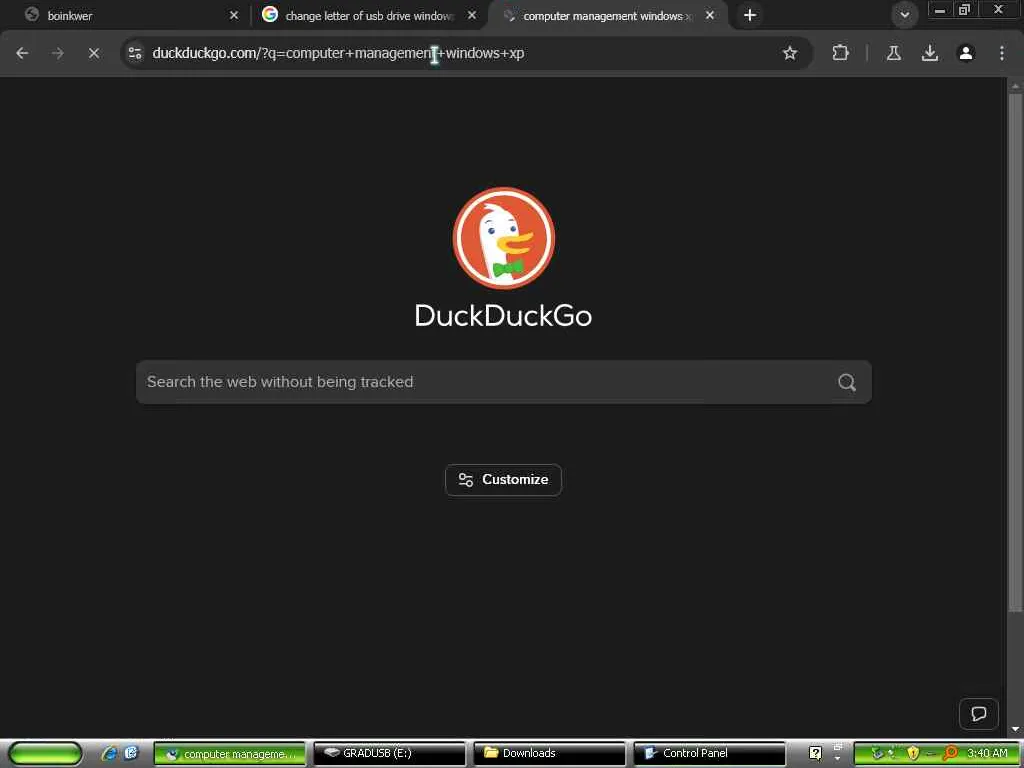Image resolution: width=1024 pixels, height=768 pixels.
Task: Launch Internet Explorer from quick launch
Action: coord(108,753)
